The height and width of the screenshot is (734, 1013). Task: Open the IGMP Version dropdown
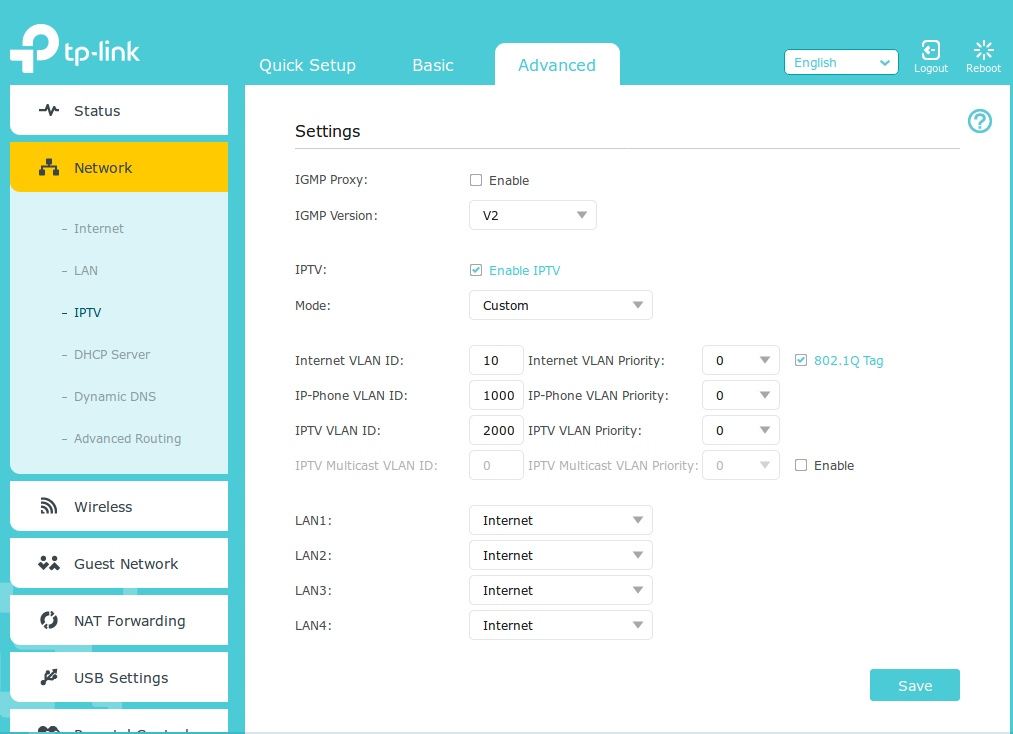533,215
